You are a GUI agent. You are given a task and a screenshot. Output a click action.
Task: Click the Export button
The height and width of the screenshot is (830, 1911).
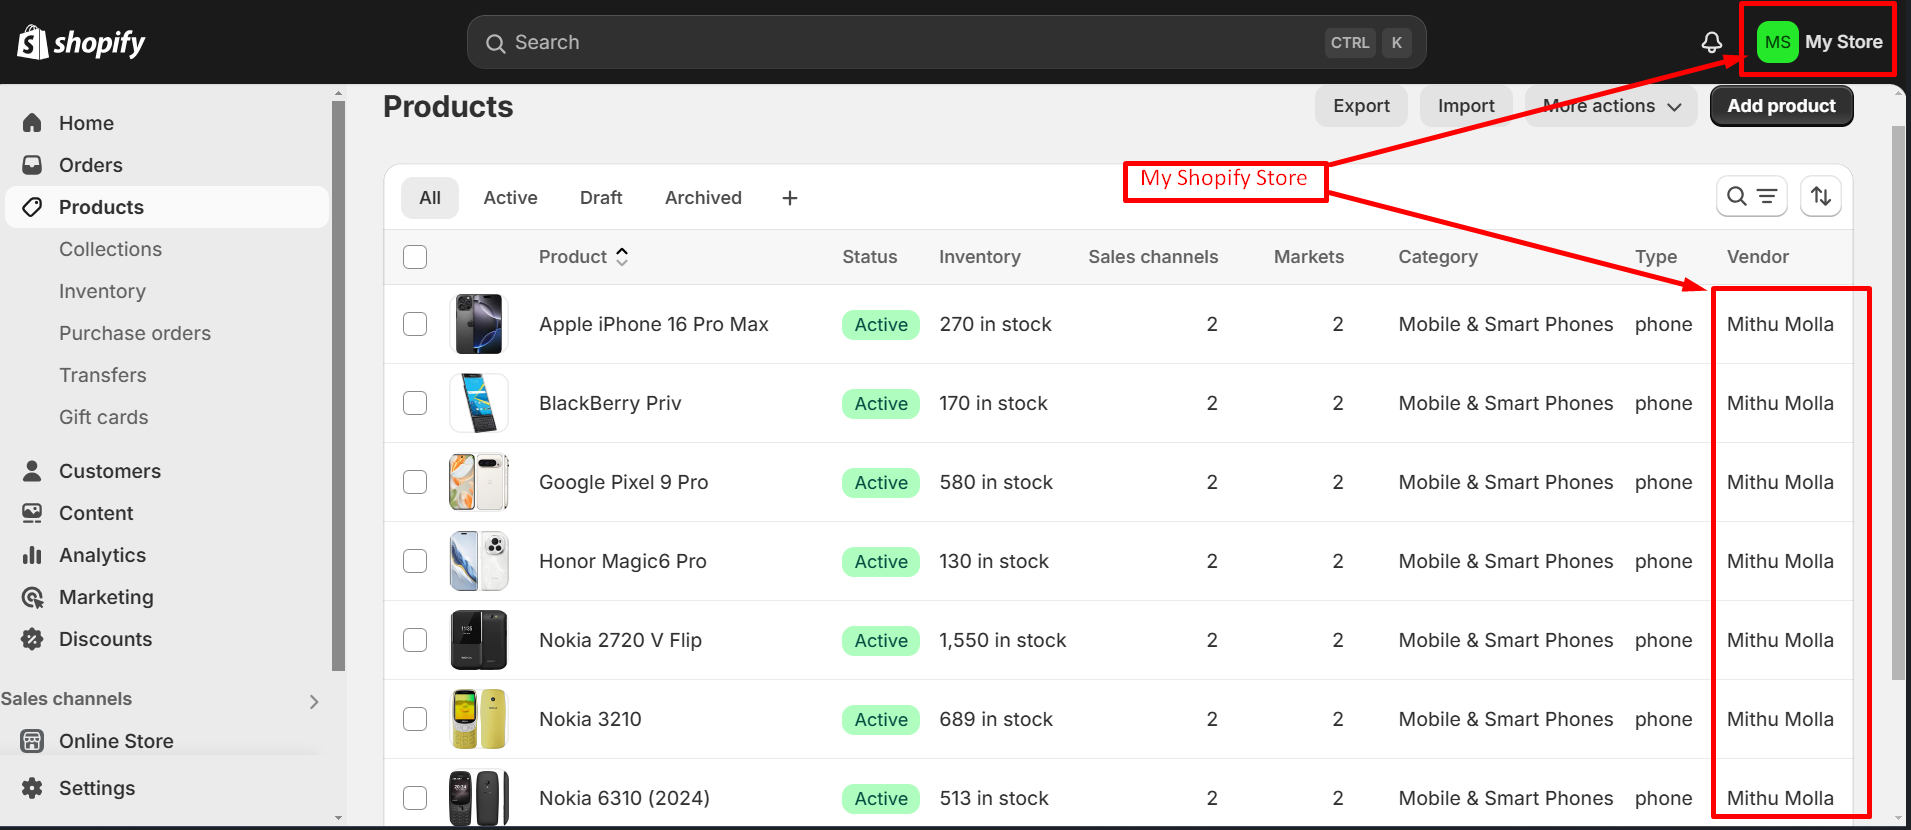[1360, 106]
